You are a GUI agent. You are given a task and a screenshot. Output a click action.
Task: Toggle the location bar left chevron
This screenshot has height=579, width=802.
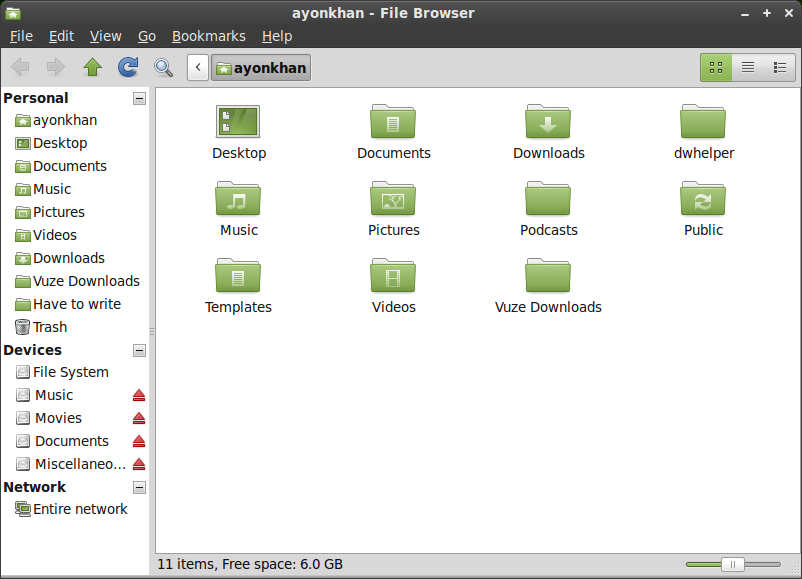(x=198, y=68)
